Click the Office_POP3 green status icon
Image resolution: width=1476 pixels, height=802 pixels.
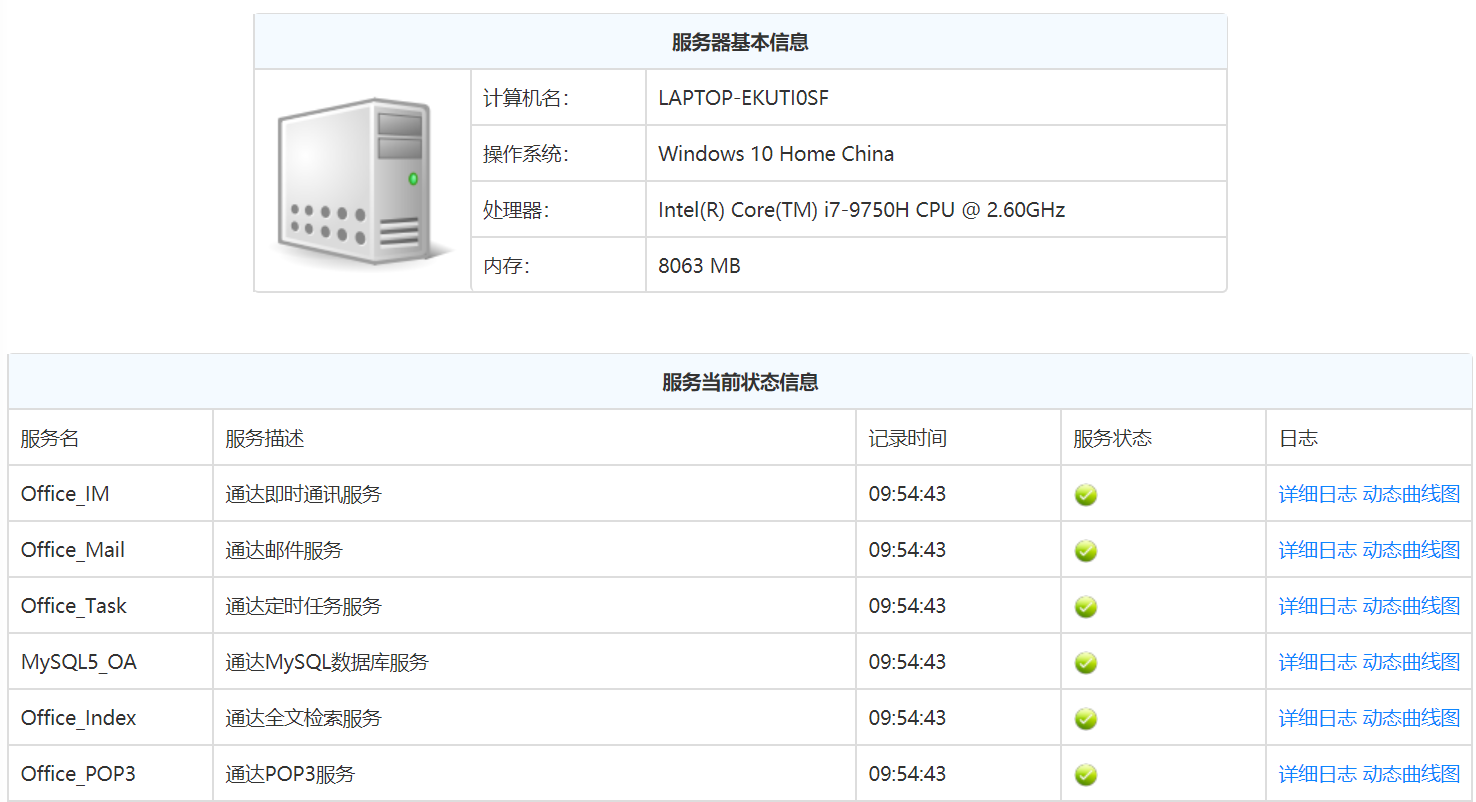[1085, 775]
